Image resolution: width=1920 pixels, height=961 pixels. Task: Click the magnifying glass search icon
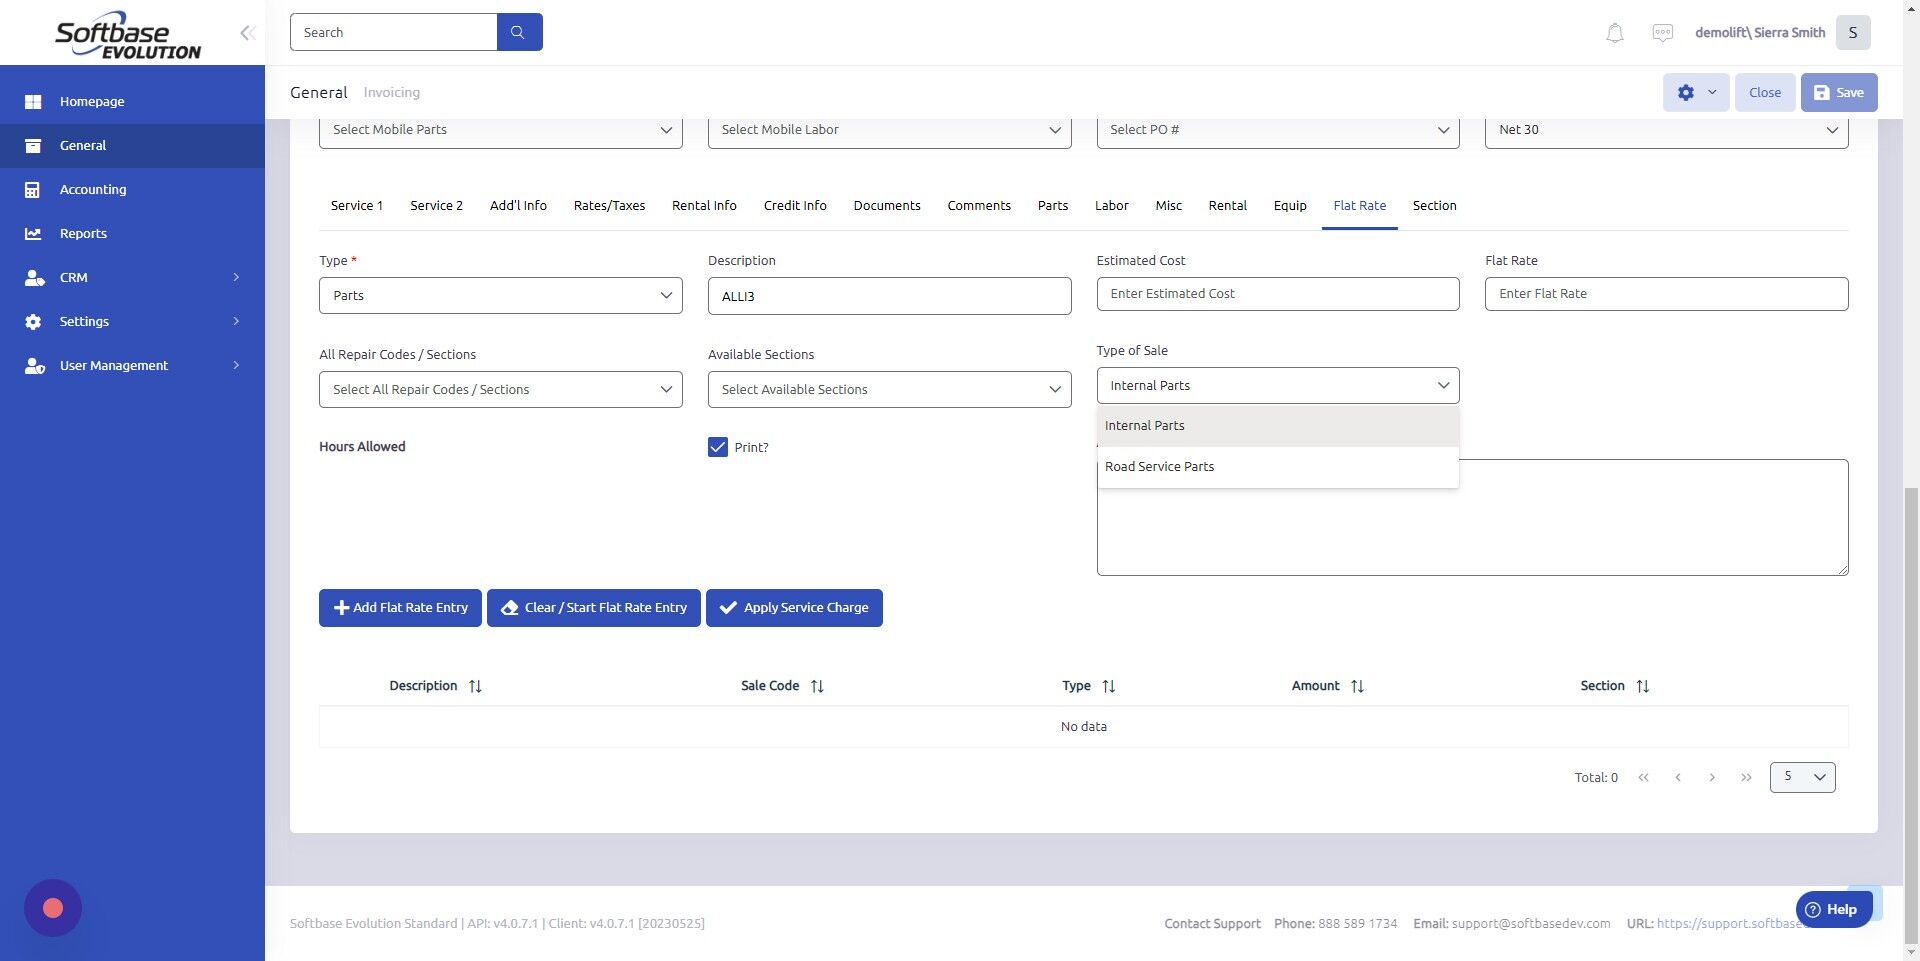click(519, 31)
